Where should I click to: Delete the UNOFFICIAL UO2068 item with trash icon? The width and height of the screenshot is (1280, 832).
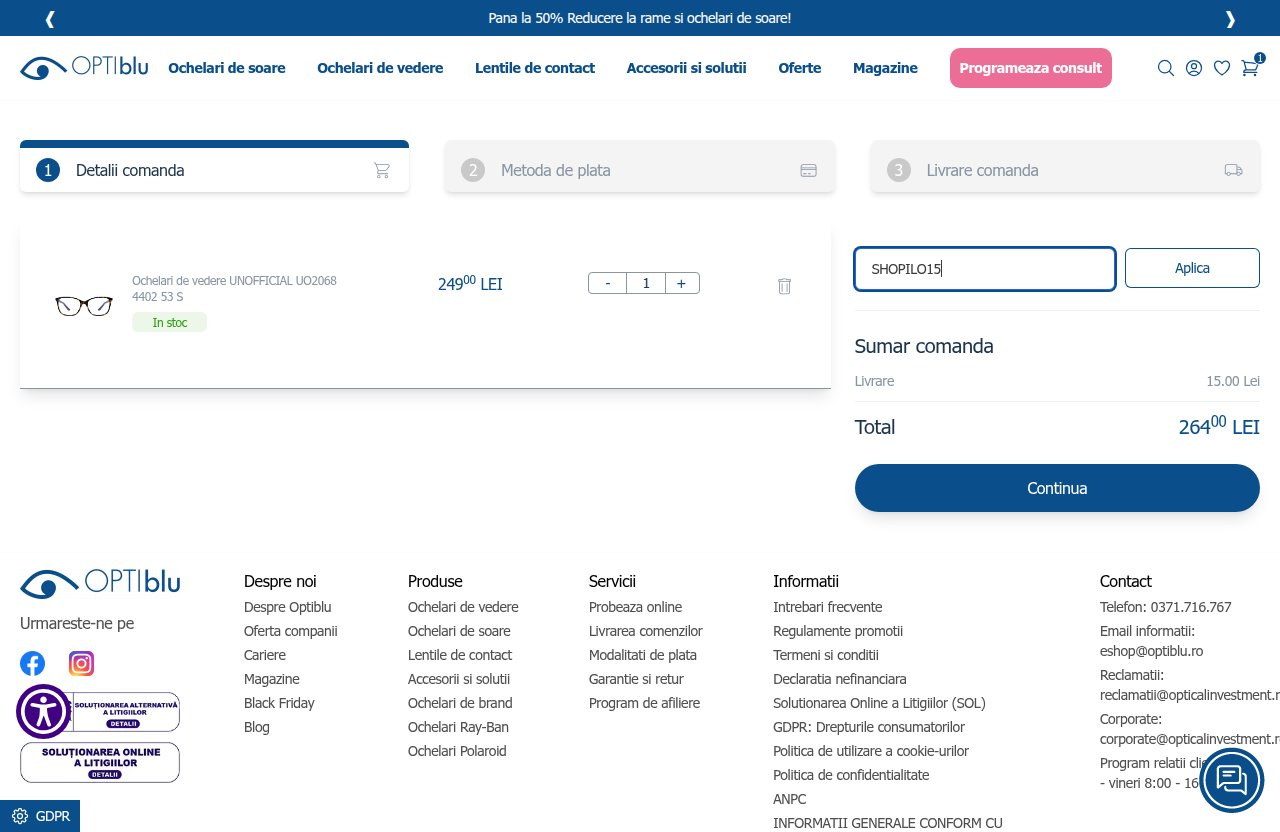(784, 286)
